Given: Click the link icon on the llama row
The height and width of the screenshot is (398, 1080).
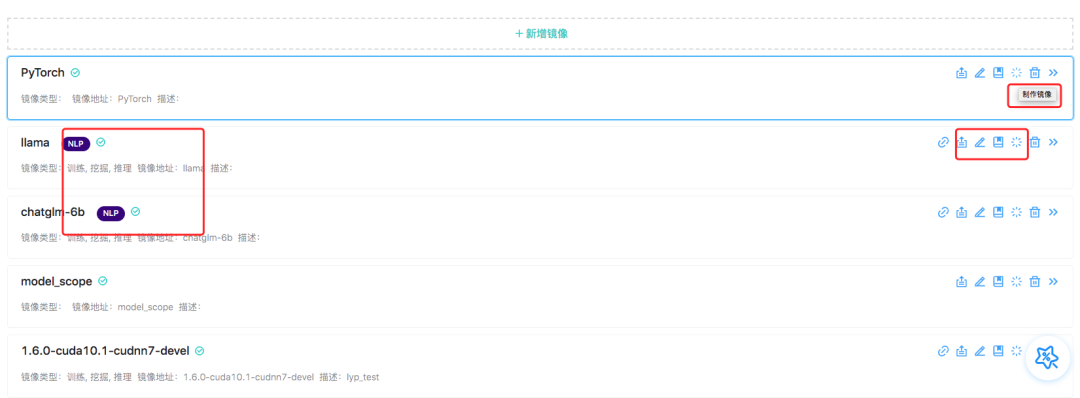Looking at the screenshot, I should [x=944, y=143].
